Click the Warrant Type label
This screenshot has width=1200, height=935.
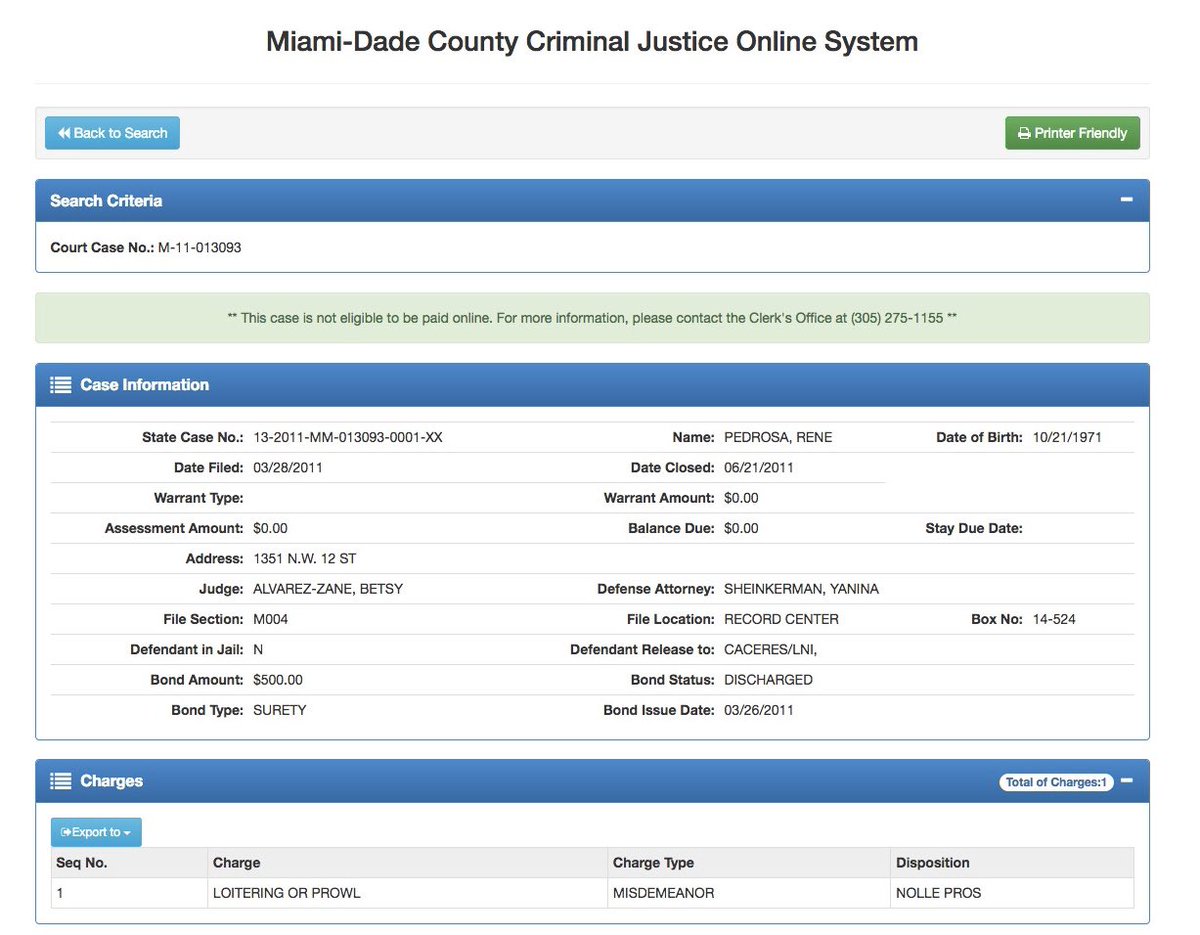pyautogui.click(x=198, y=498)
